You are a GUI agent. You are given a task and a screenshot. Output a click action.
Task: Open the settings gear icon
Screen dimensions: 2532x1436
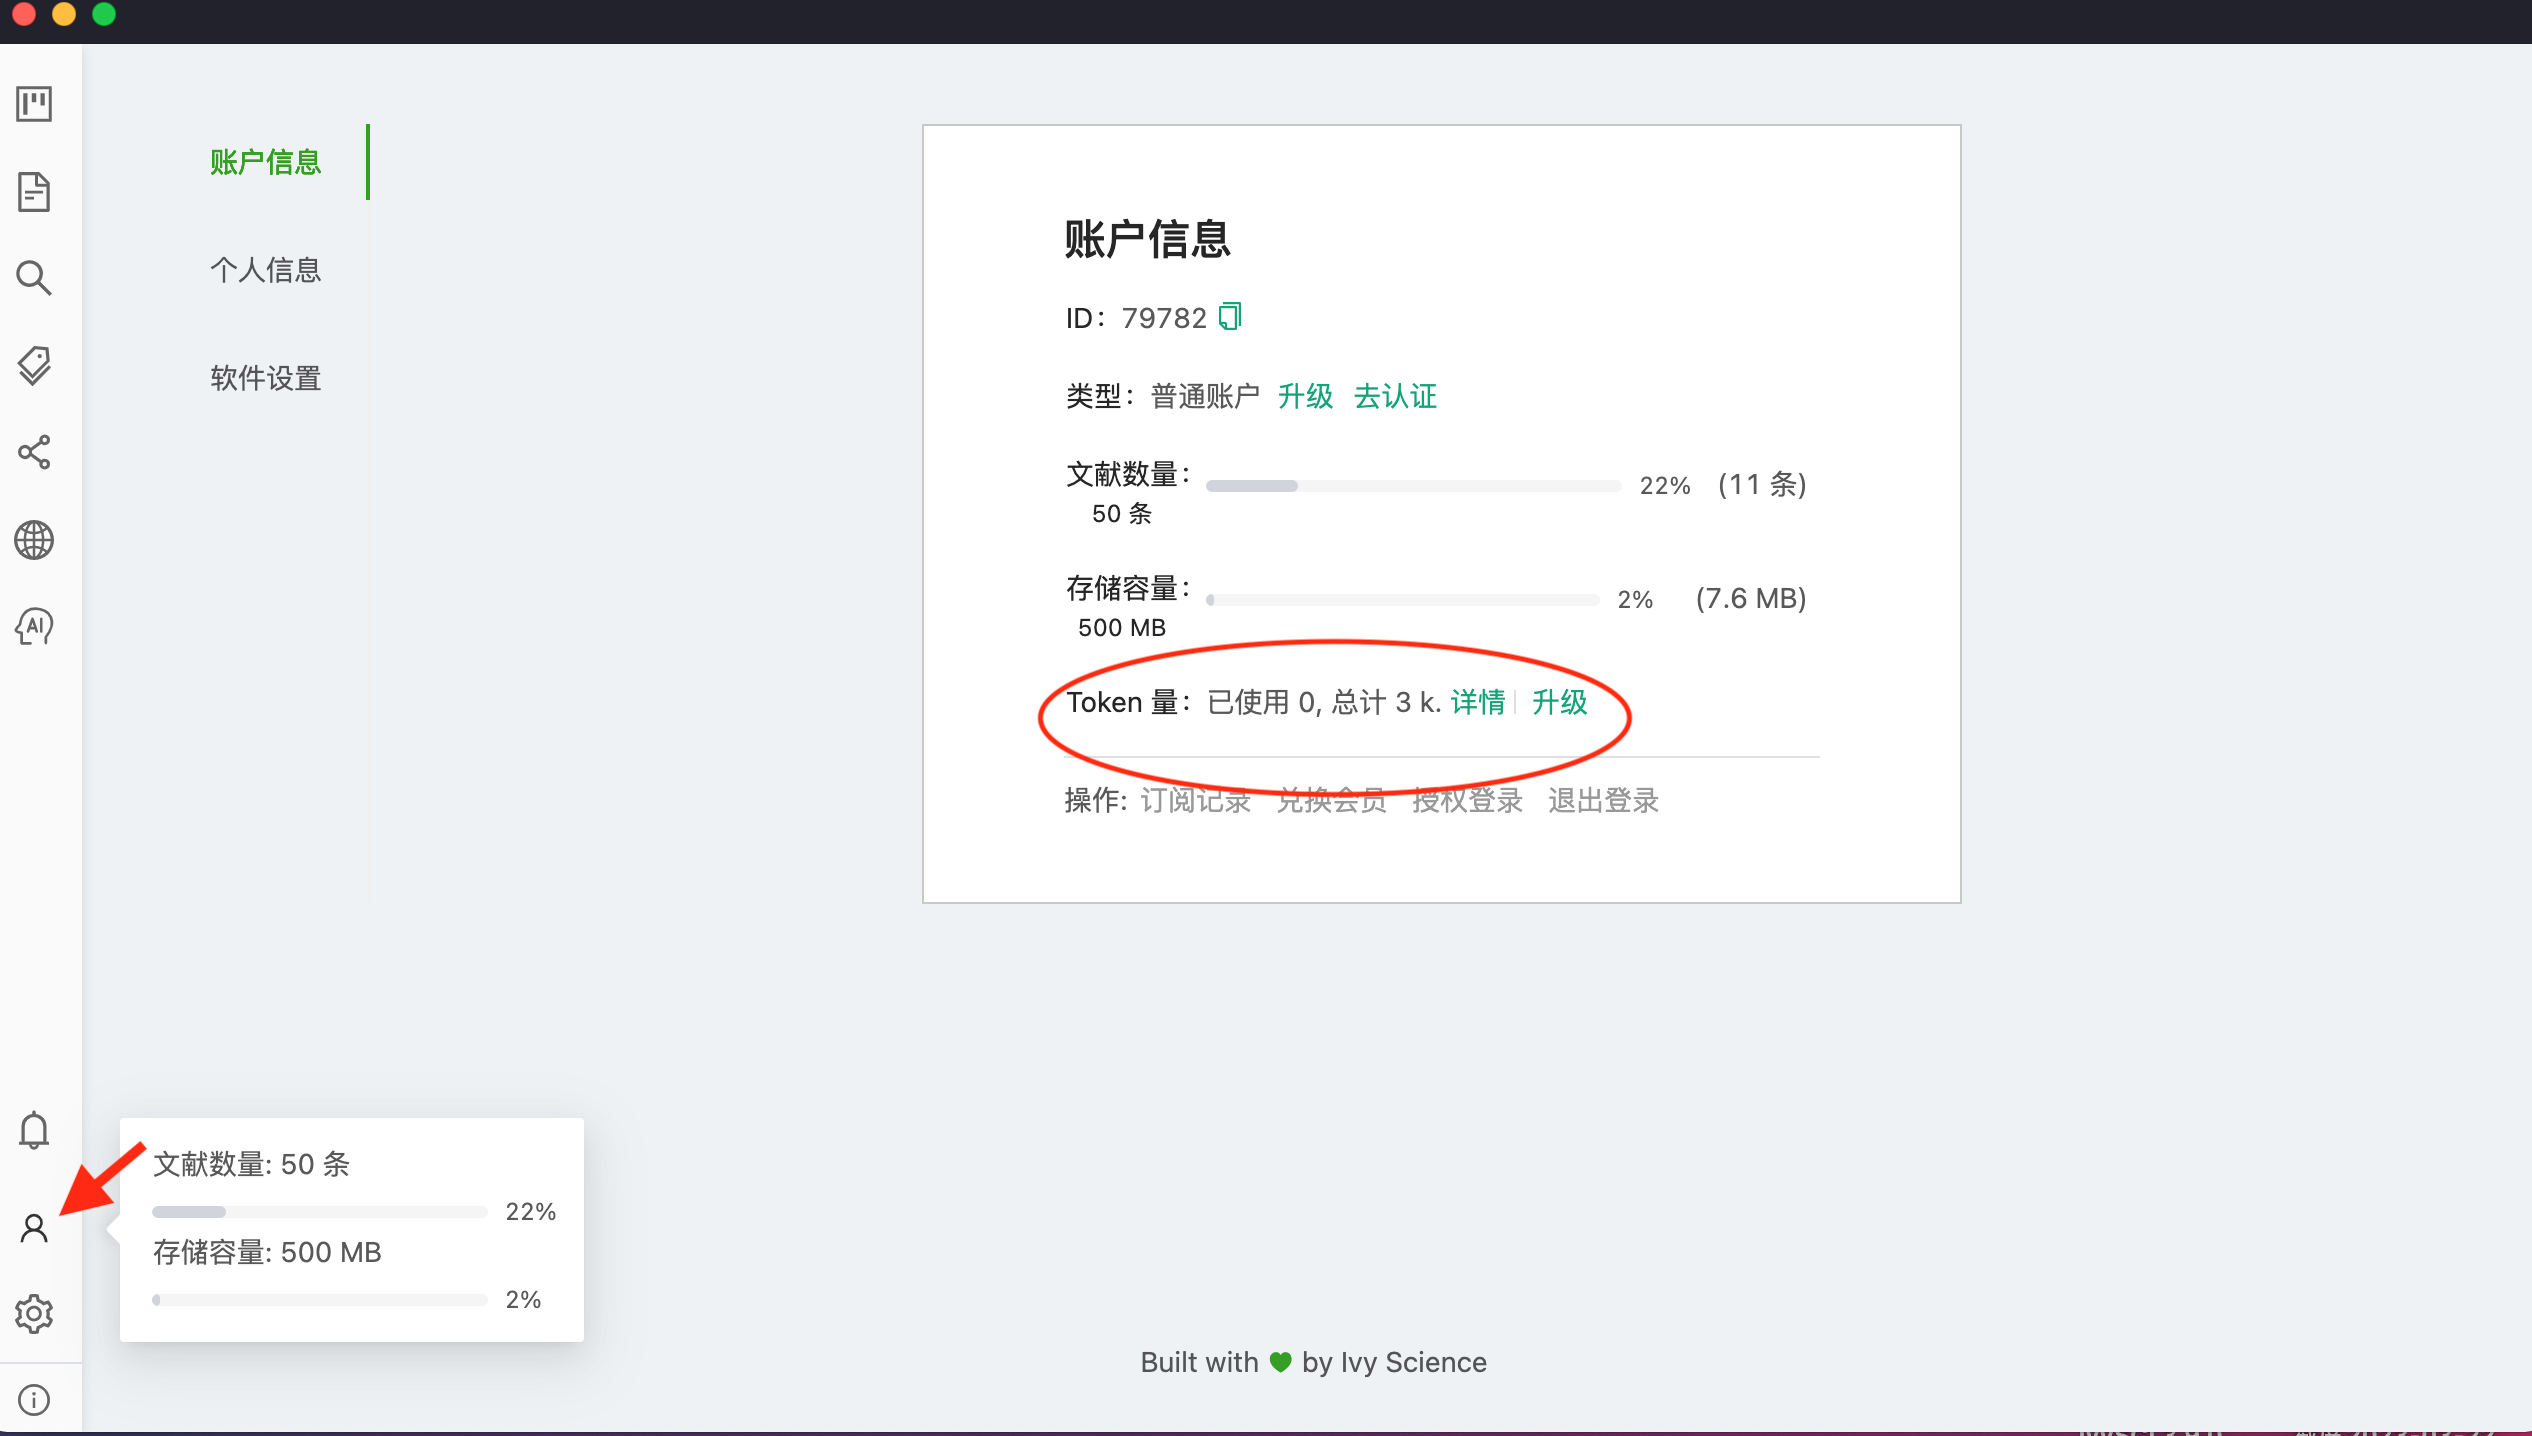tap(34, 1313)
